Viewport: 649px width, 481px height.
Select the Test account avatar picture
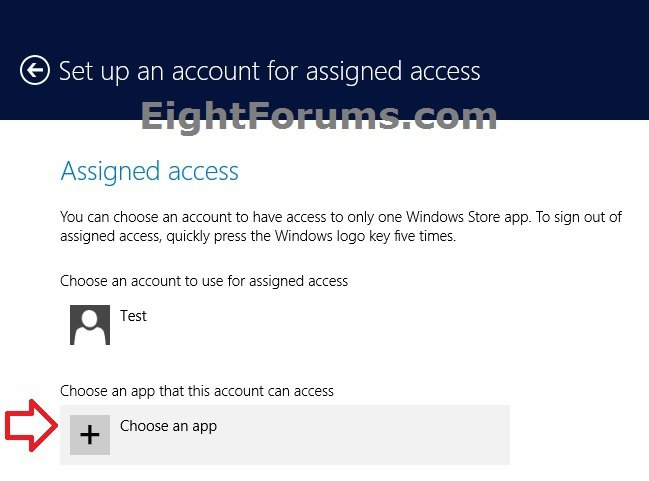(90, 325)
